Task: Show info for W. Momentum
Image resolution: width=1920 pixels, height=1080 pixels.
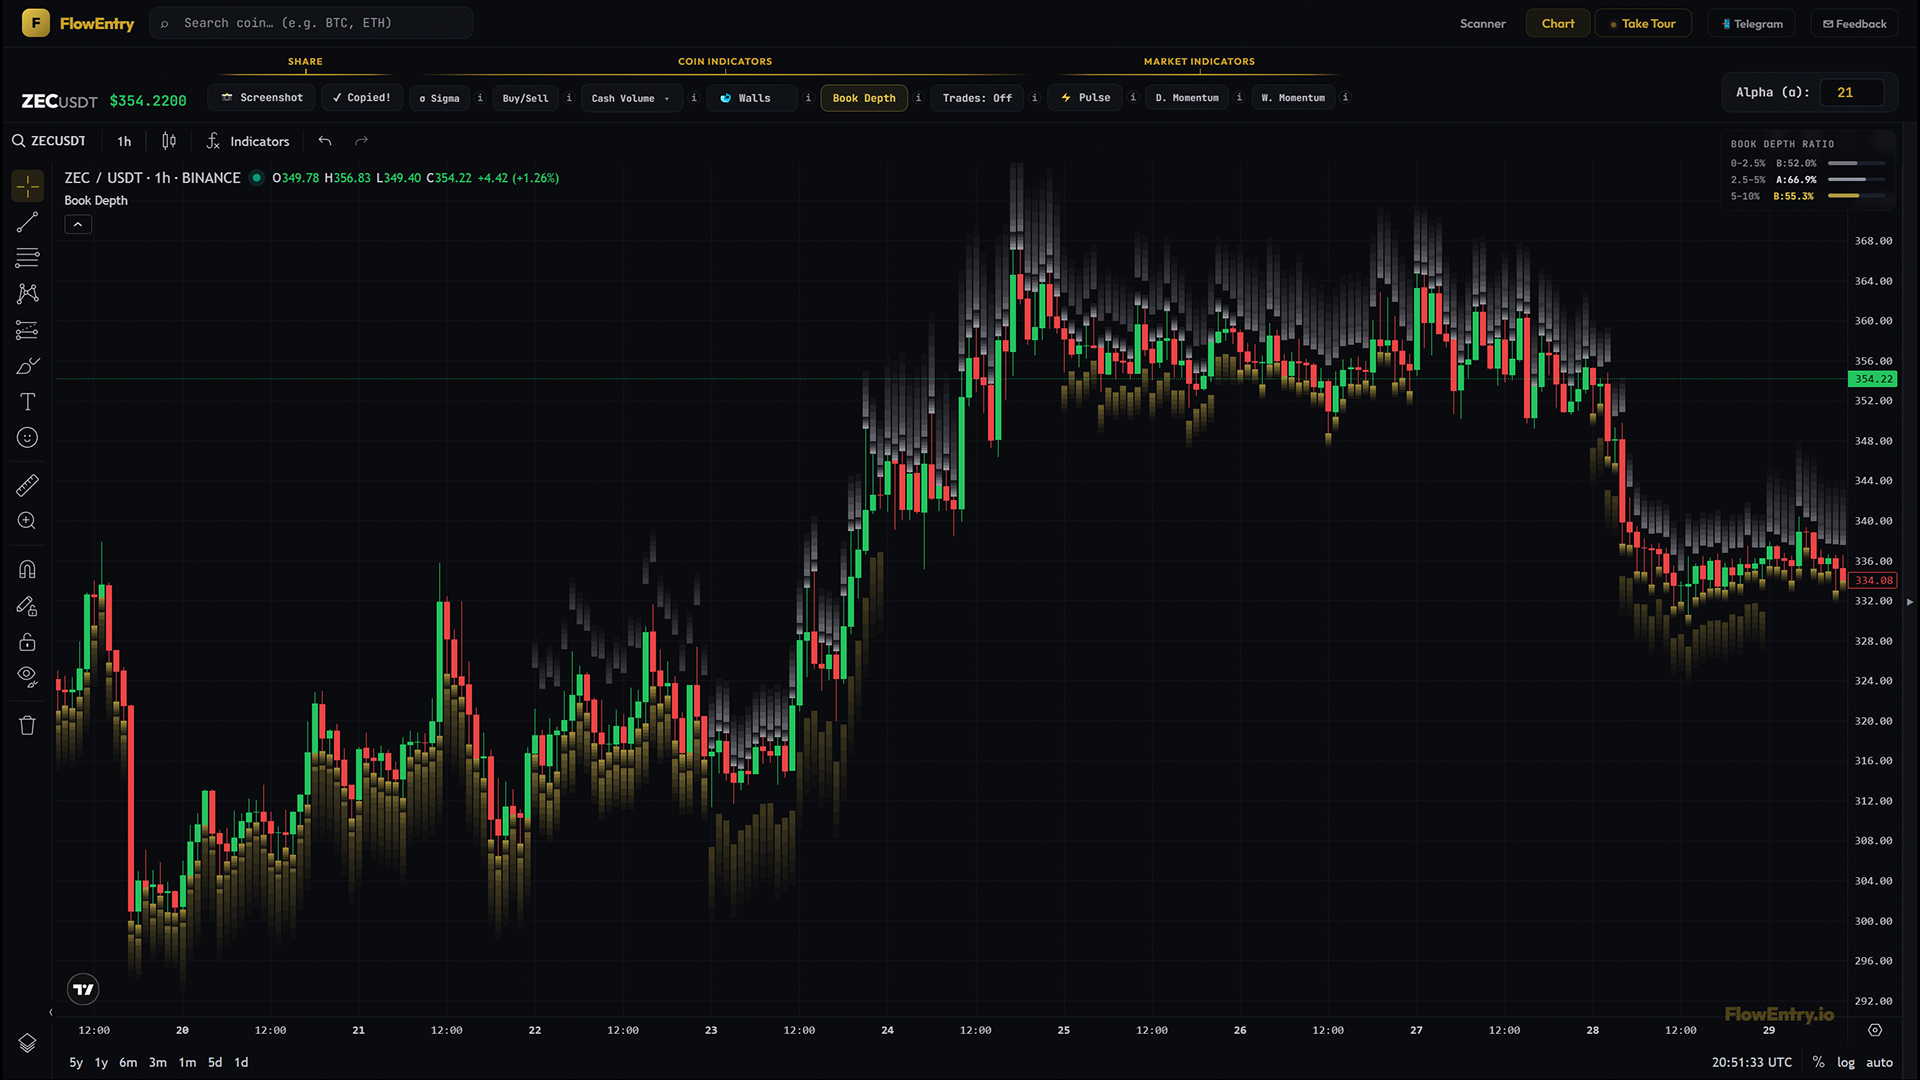Action: pyautogui.click(x=1345, y=98)
